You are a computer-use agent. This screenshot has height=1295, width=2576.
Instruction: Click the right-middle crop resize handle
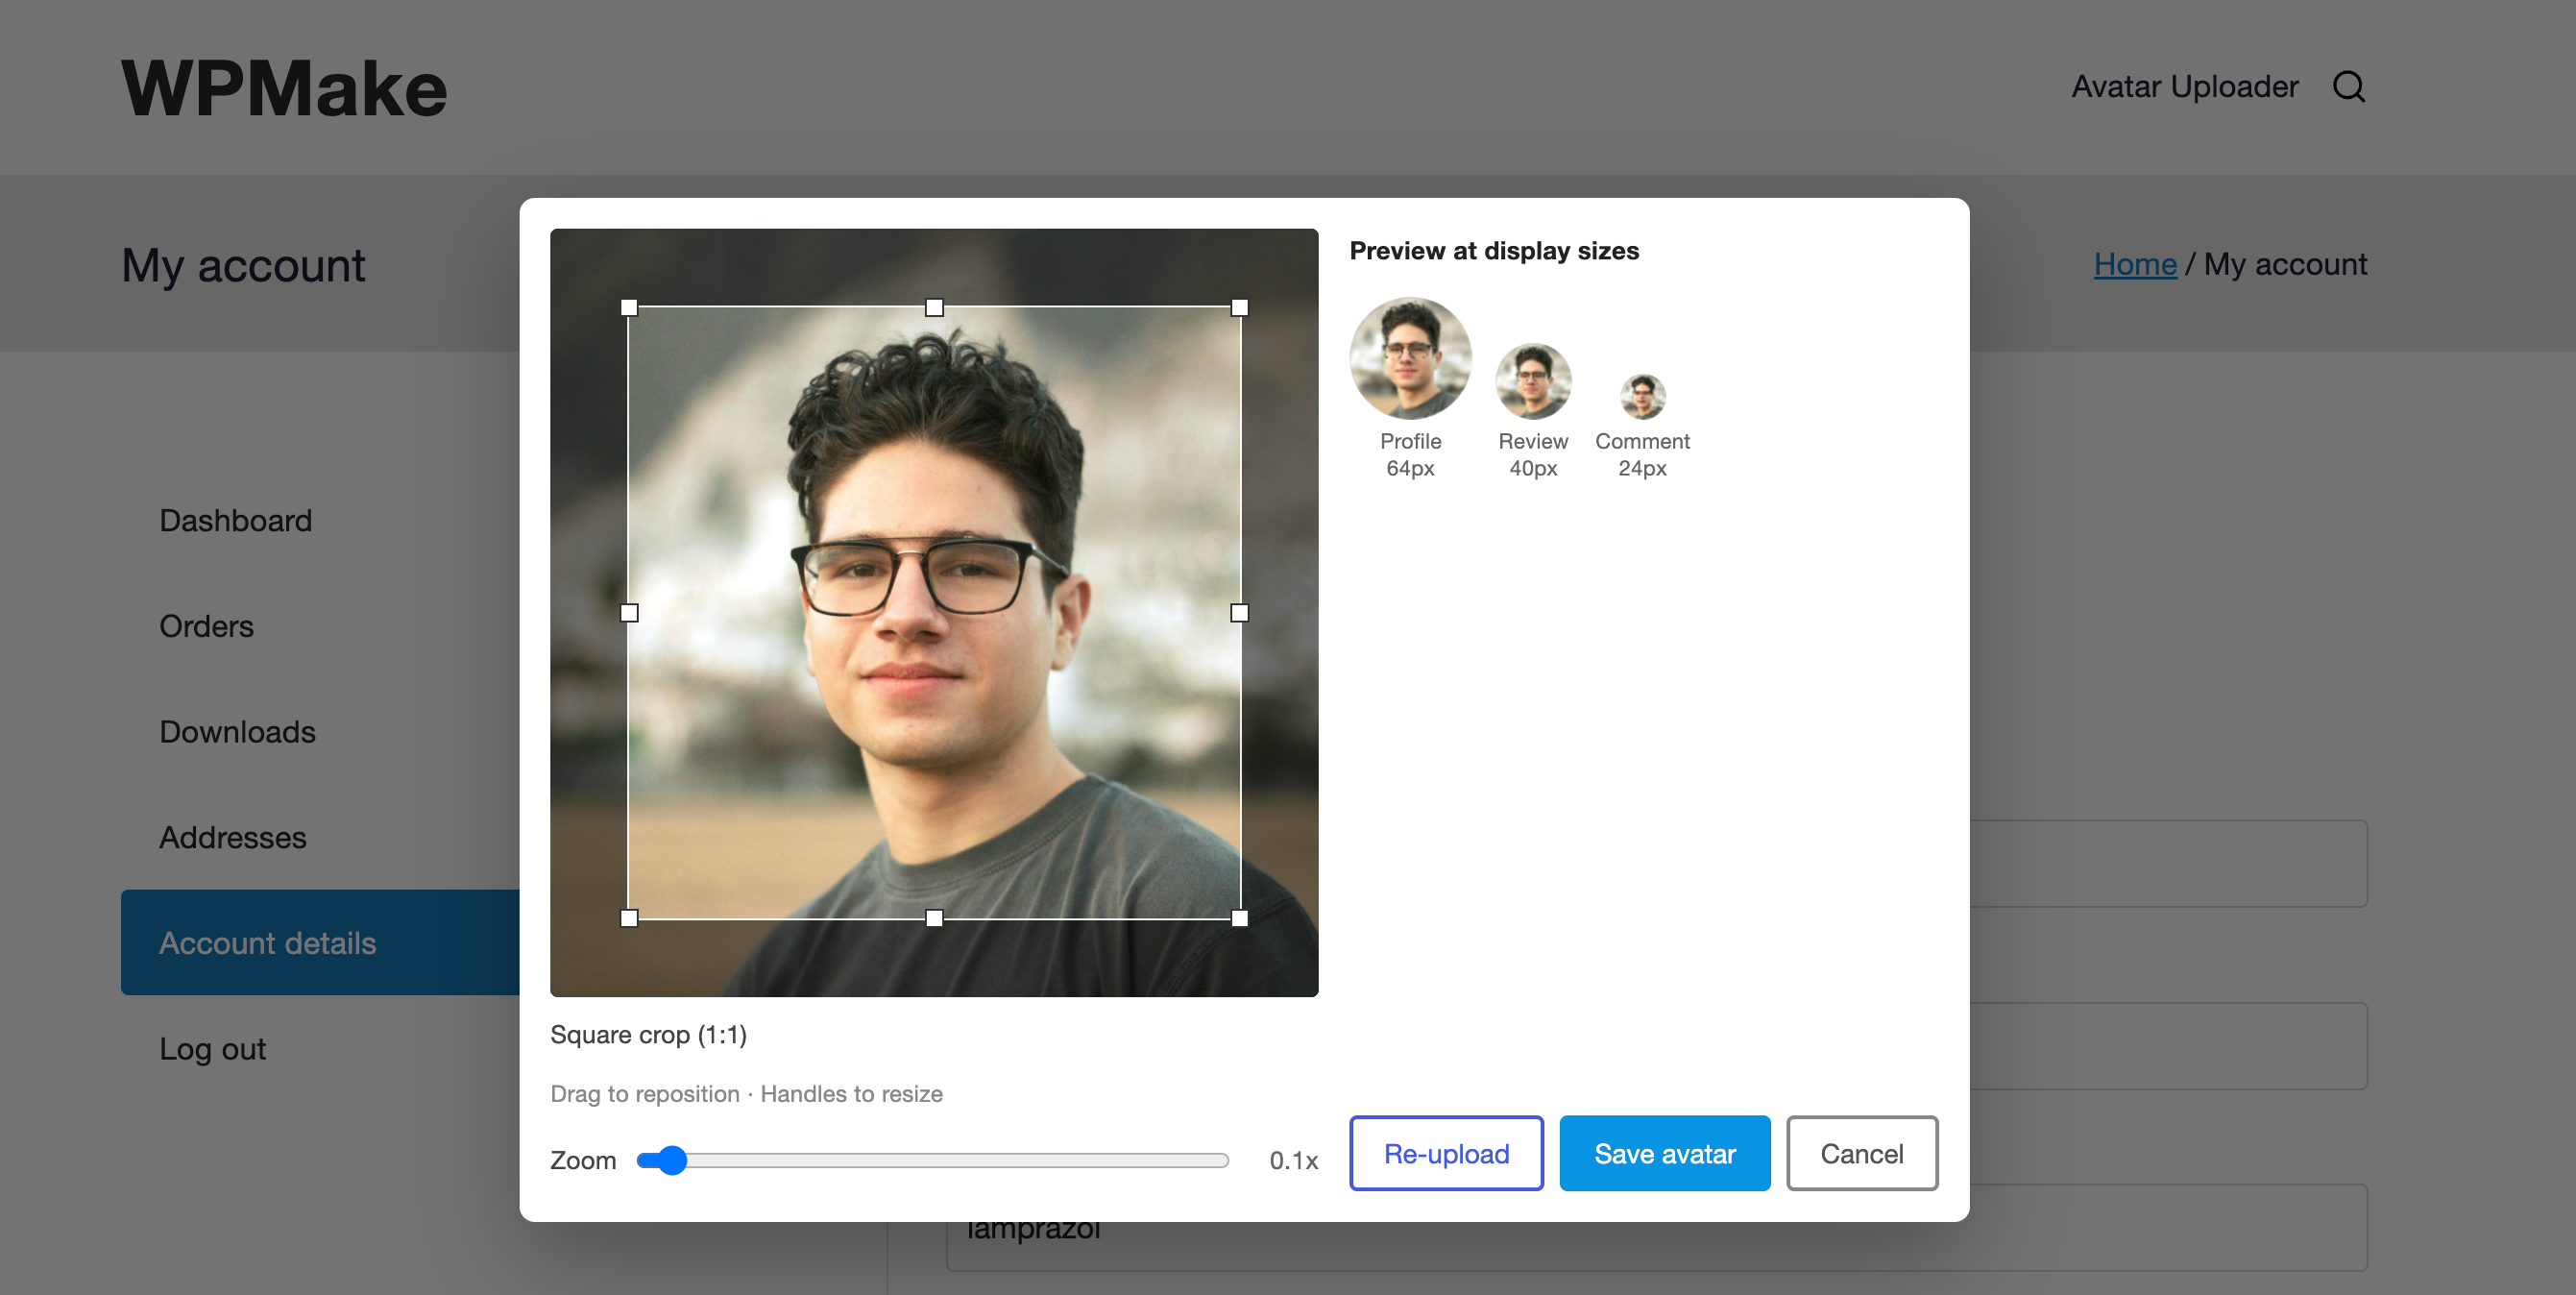[x=1239, y=613]
